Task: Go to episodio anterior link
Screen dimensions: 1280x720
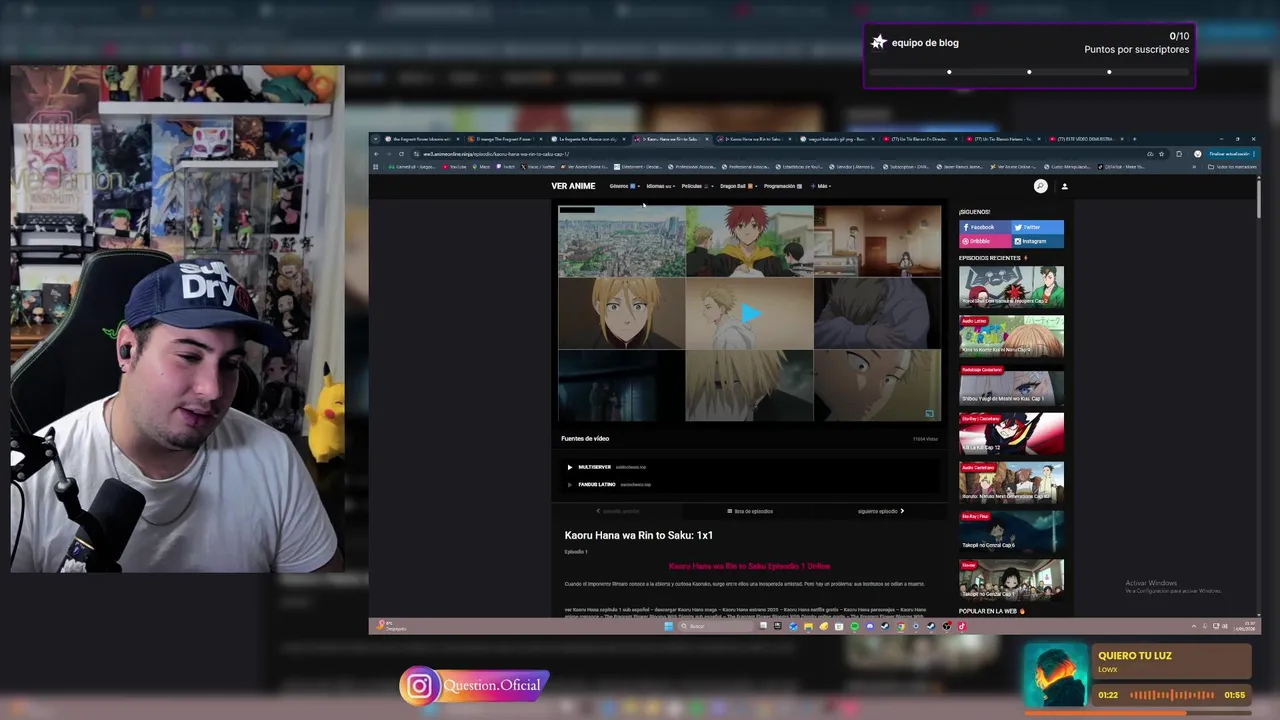Action: pos(618,511)
